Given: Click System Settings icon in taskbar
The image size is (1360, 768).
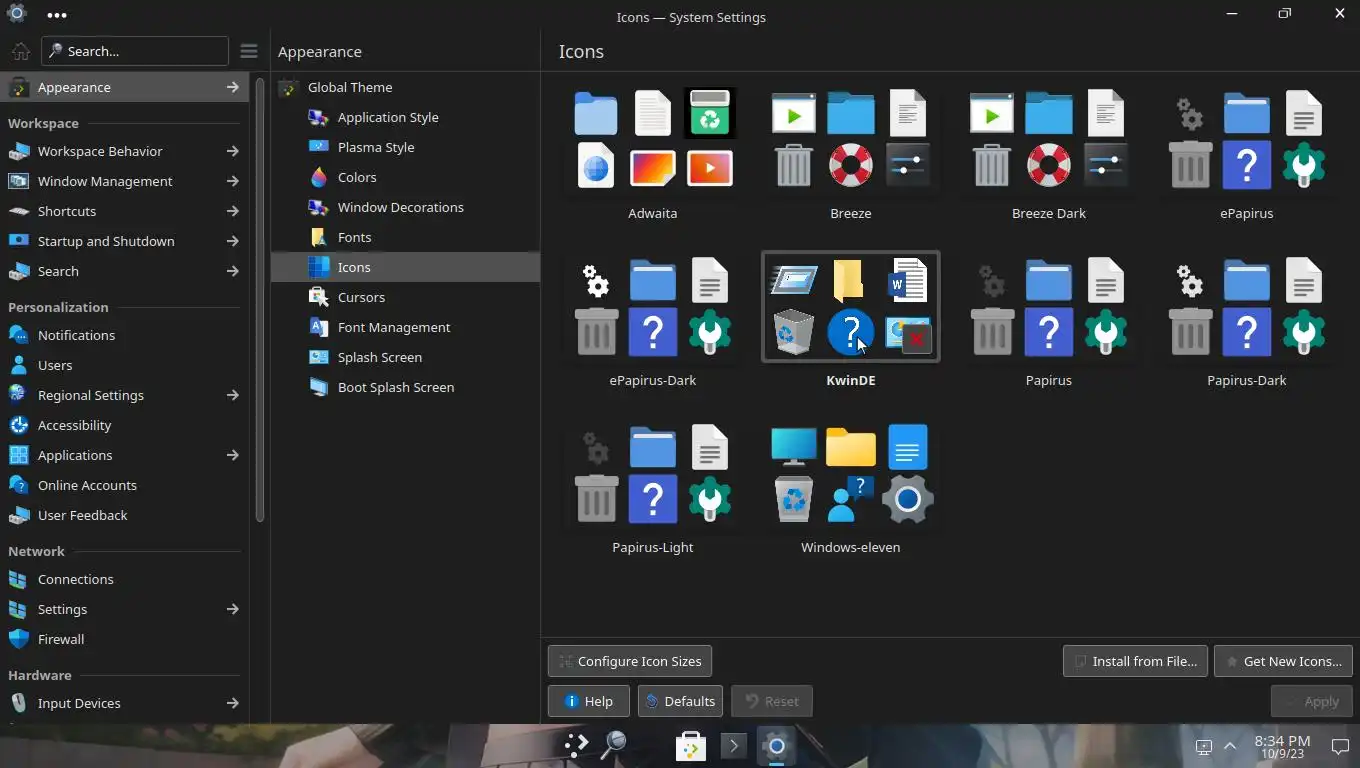Looking at the screenshot, I should coord(776,745).
